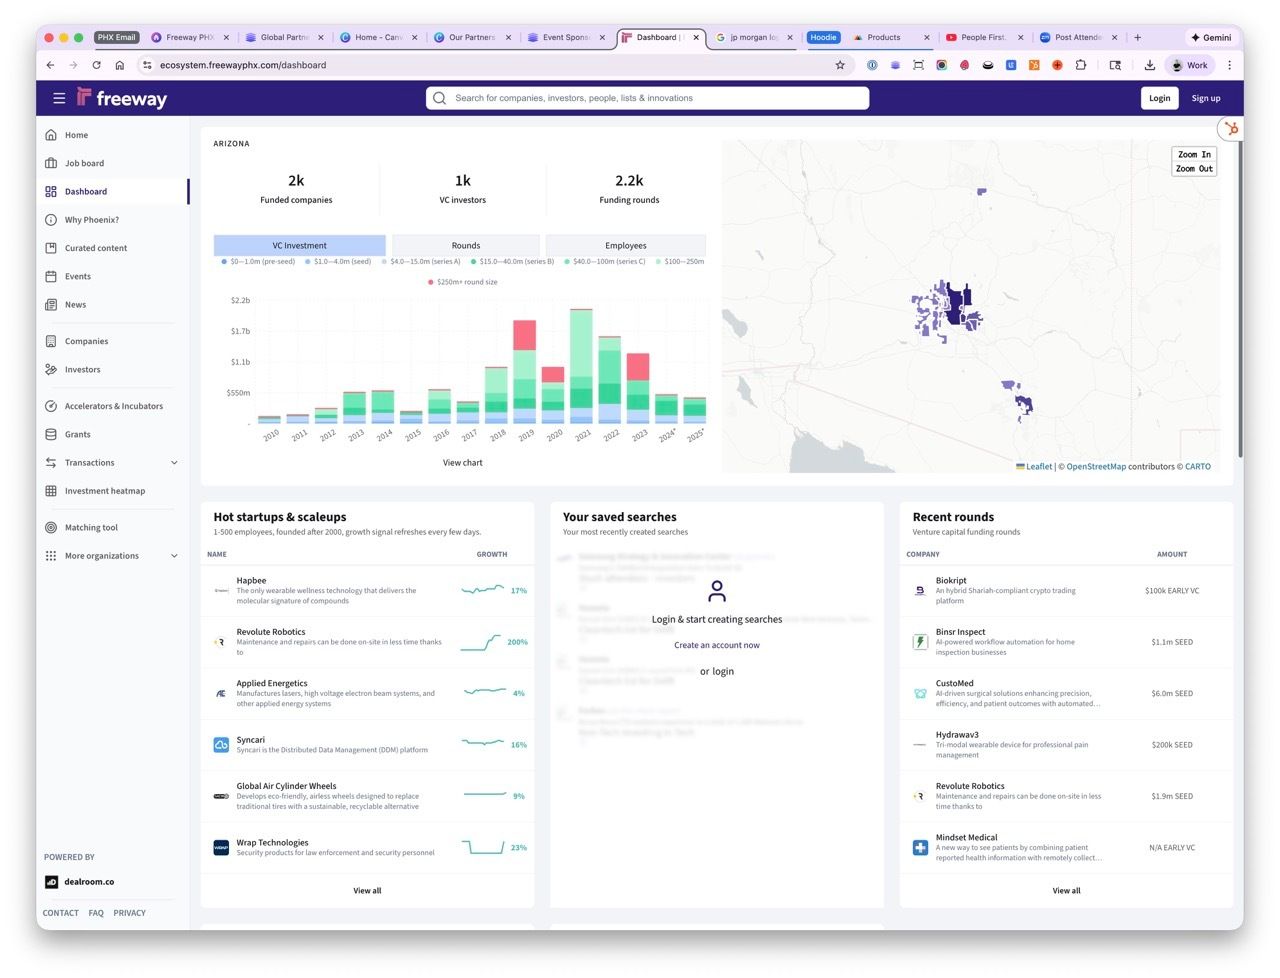Click the browser back arrow
1280x978 pixels.
pyautogui.click(x=50, y=65)
